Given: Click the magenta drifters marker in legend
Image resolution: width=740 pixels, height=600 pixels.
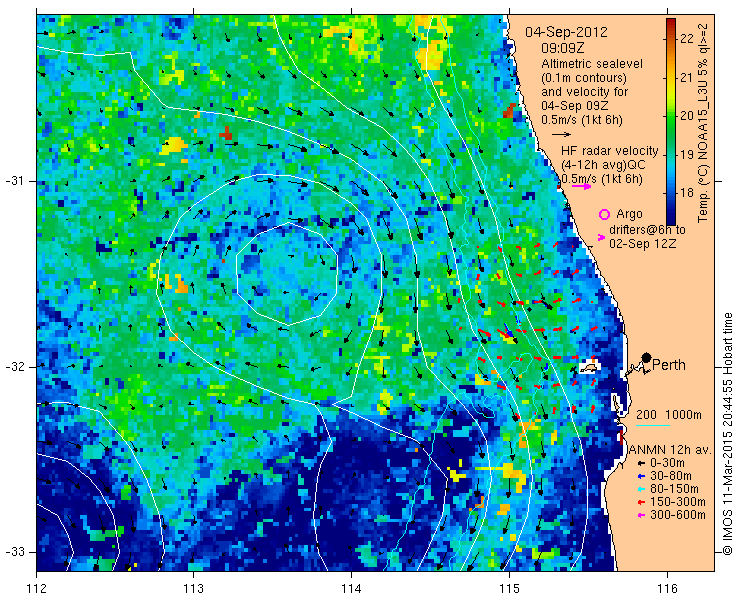Looking at the screenshot, I should tap(601, 237).
